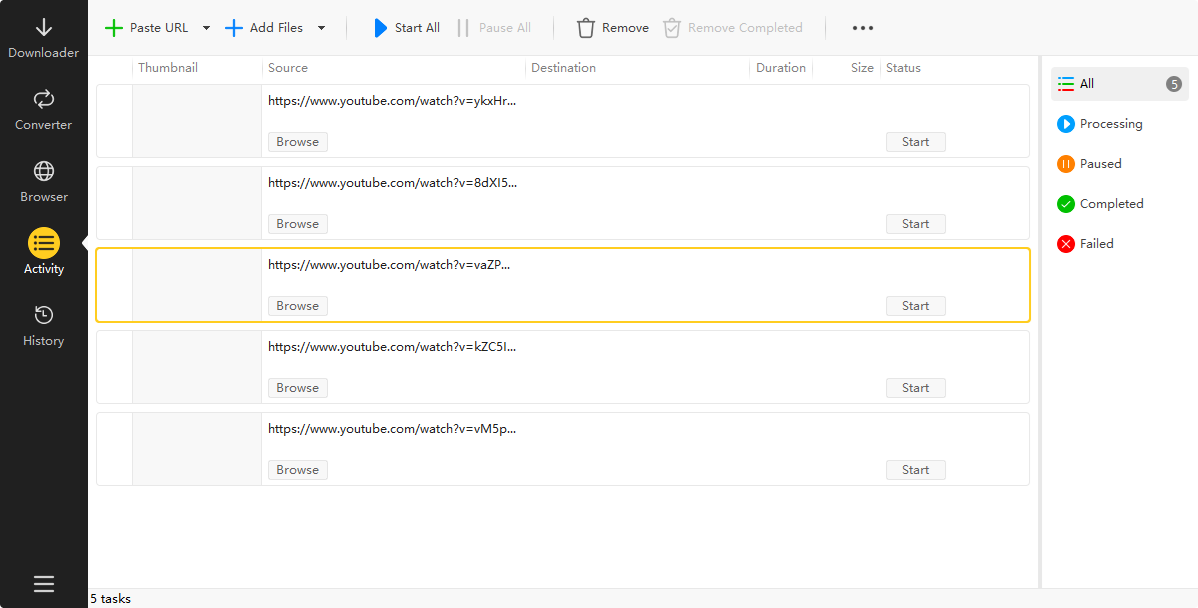Screen dimensions: 1198x608
Task: Show Paused tasks filter
Action: (x=1100, y=164)
